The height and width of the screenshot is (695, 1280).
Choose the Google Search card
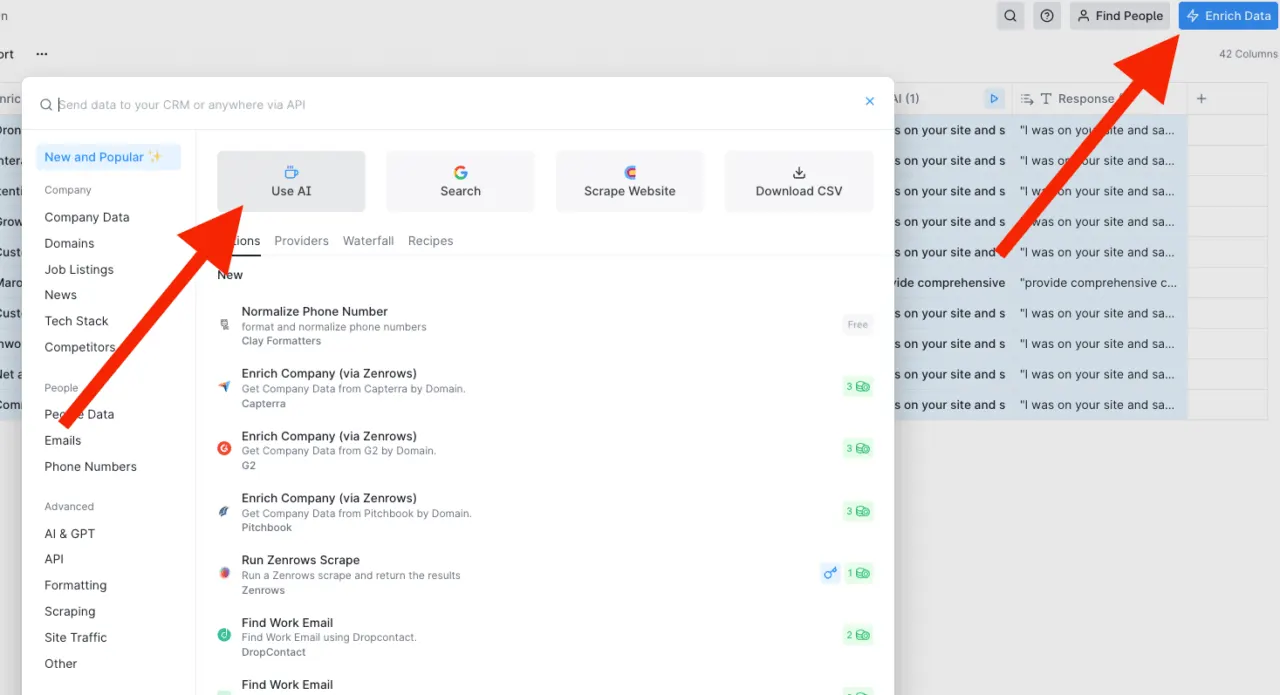461,181
